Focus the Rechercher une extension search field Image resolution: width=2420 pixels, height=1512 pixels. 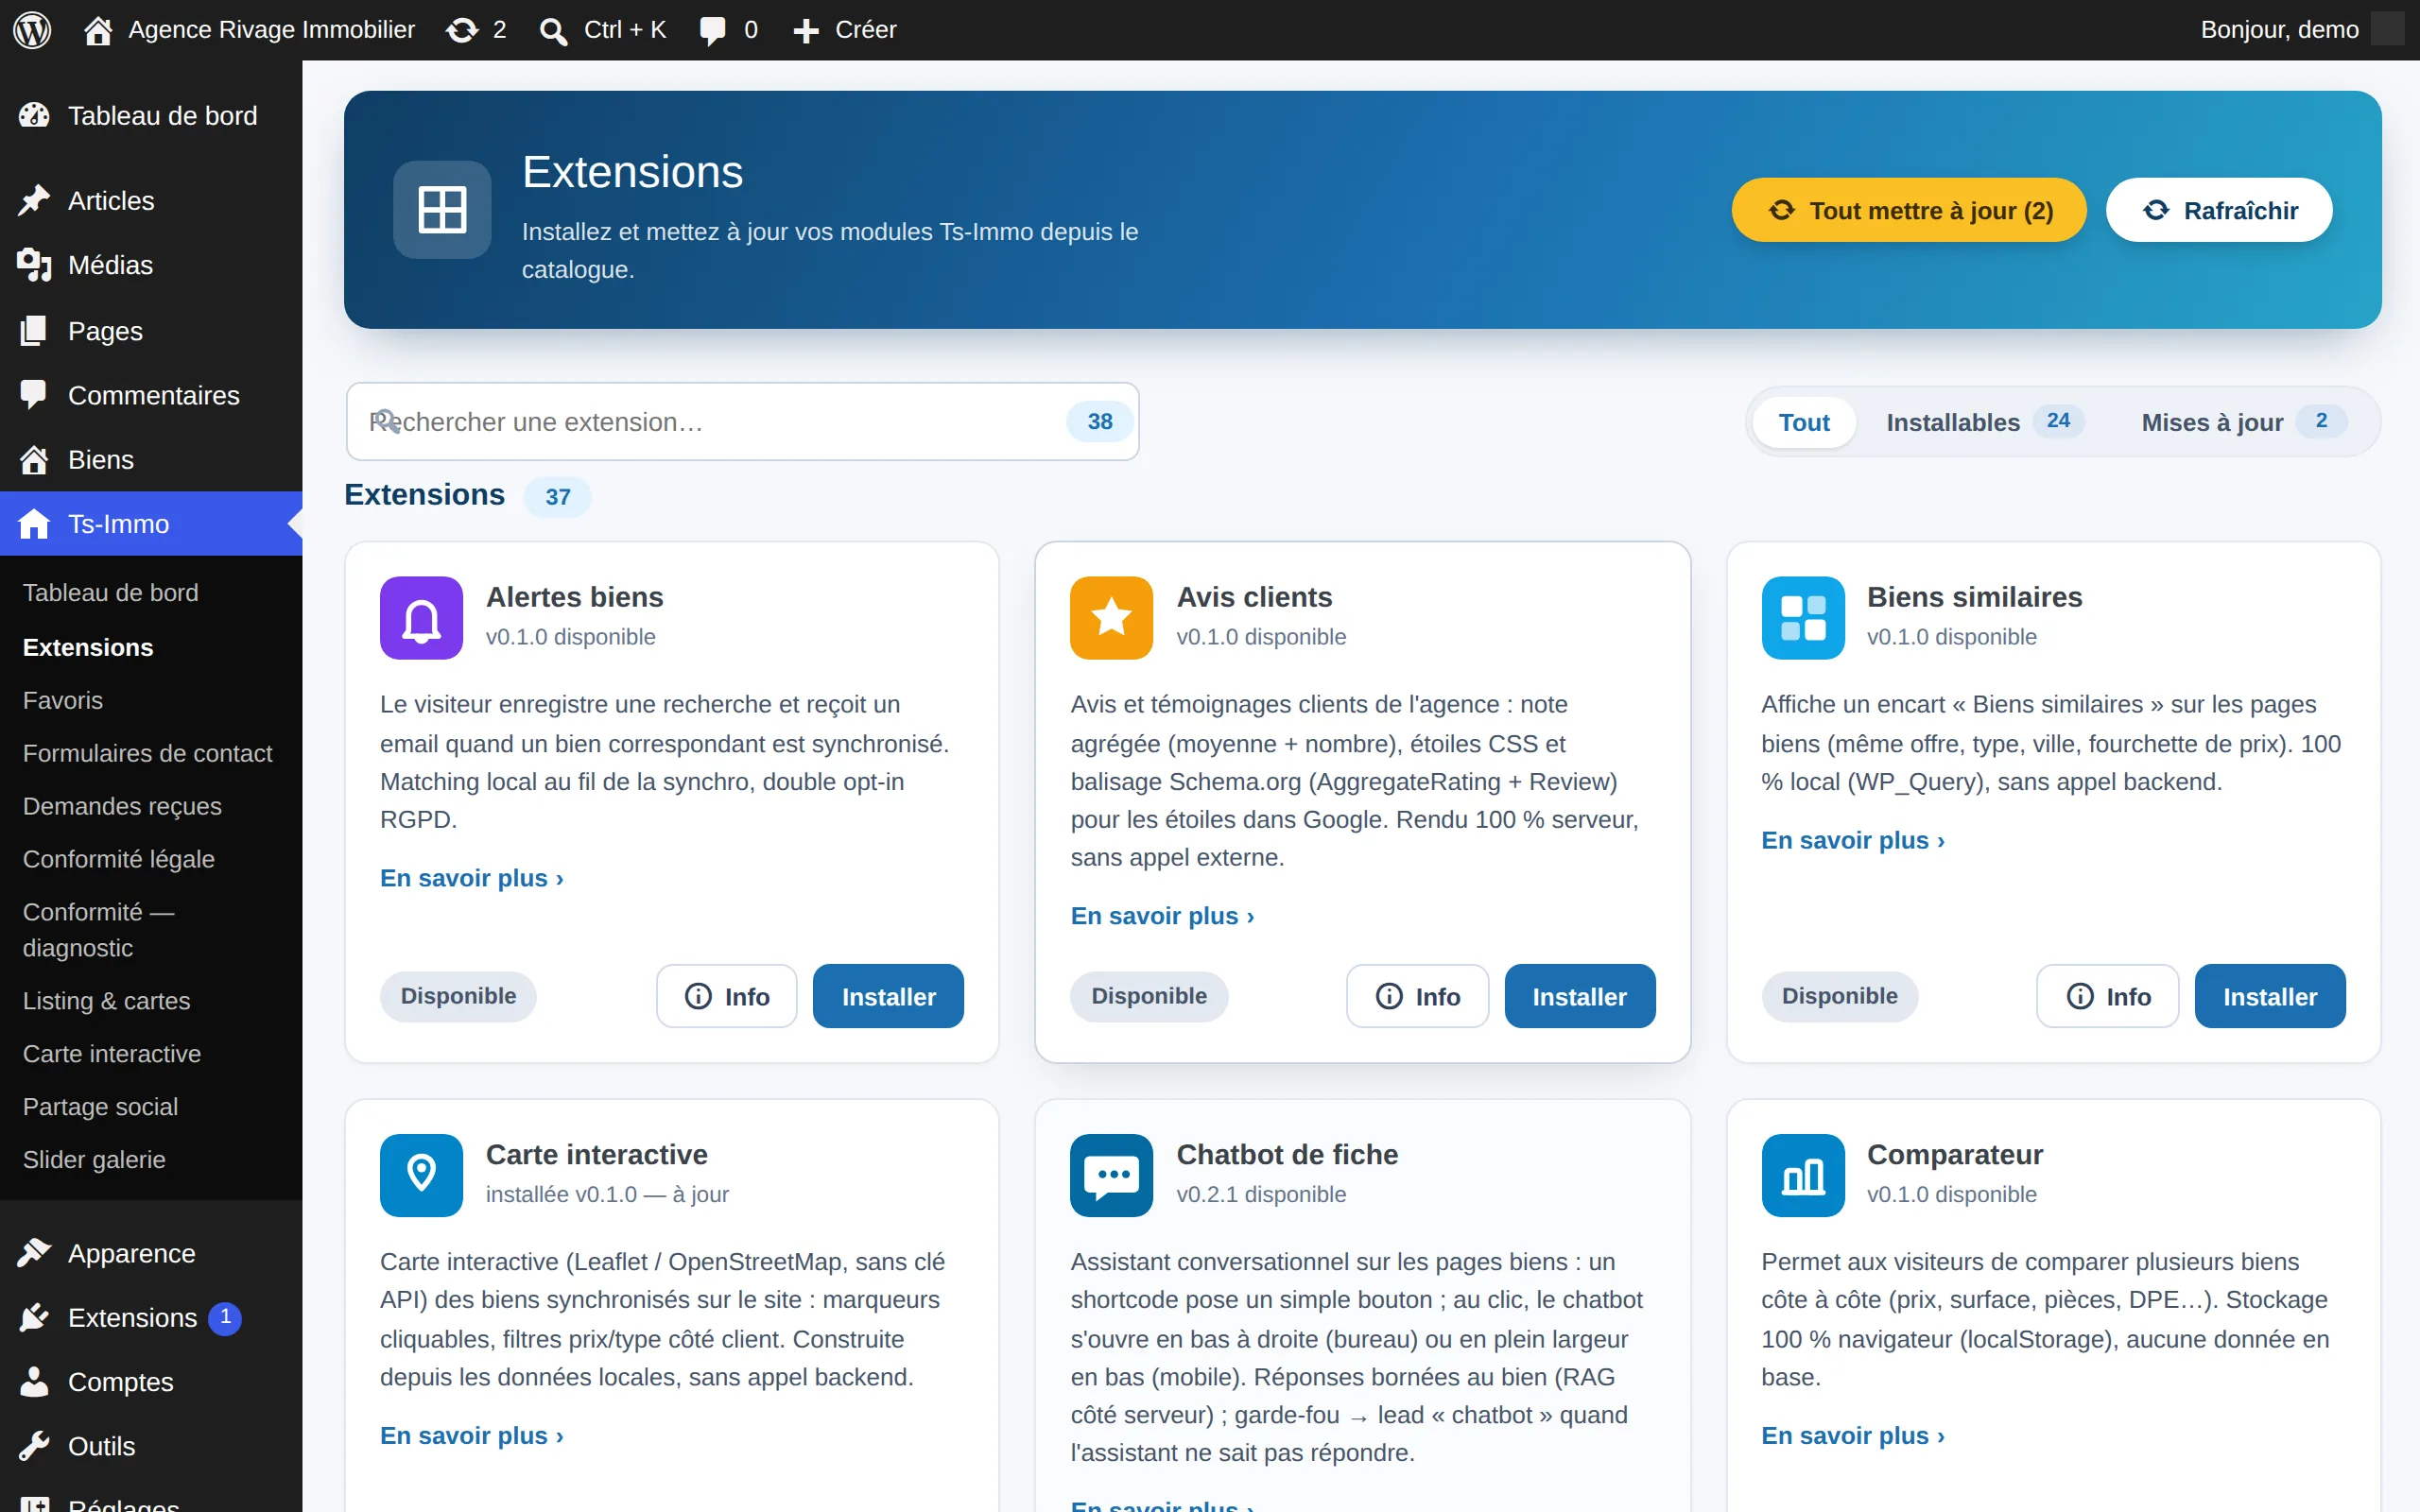[x=742, y=422]
